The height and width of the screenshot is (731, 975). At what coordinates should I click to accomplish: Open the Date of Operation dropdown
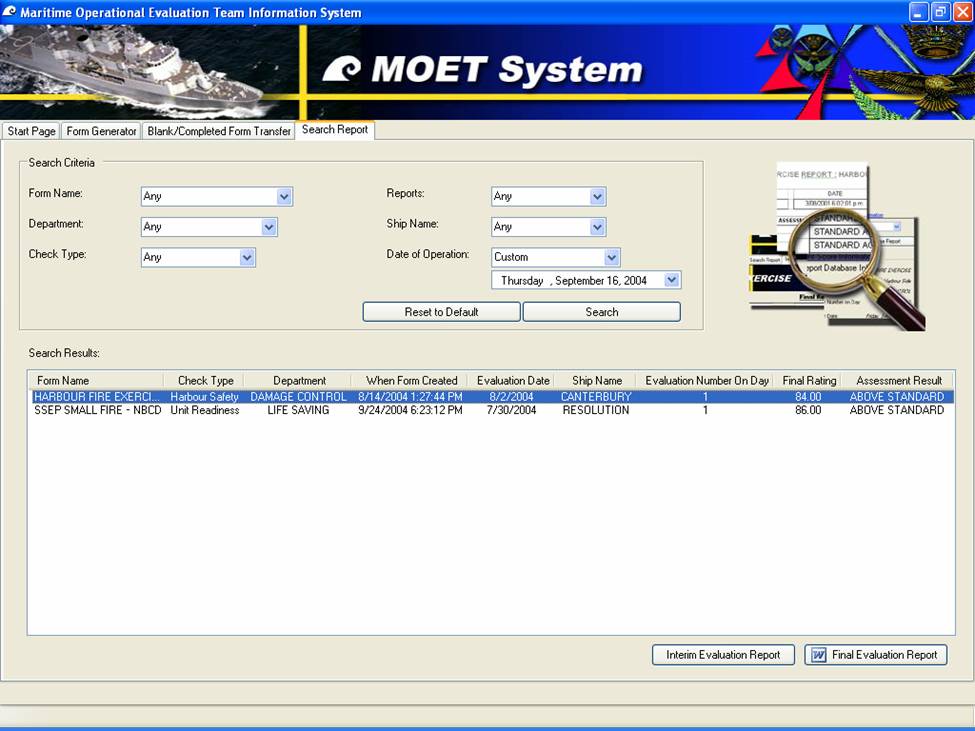tap(612, 257)
